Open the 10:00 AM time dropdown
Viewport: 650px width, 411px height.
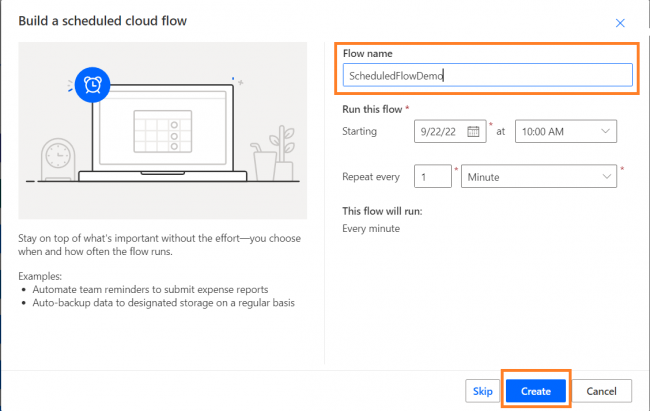pyautogui.click(x=566, y=131)
